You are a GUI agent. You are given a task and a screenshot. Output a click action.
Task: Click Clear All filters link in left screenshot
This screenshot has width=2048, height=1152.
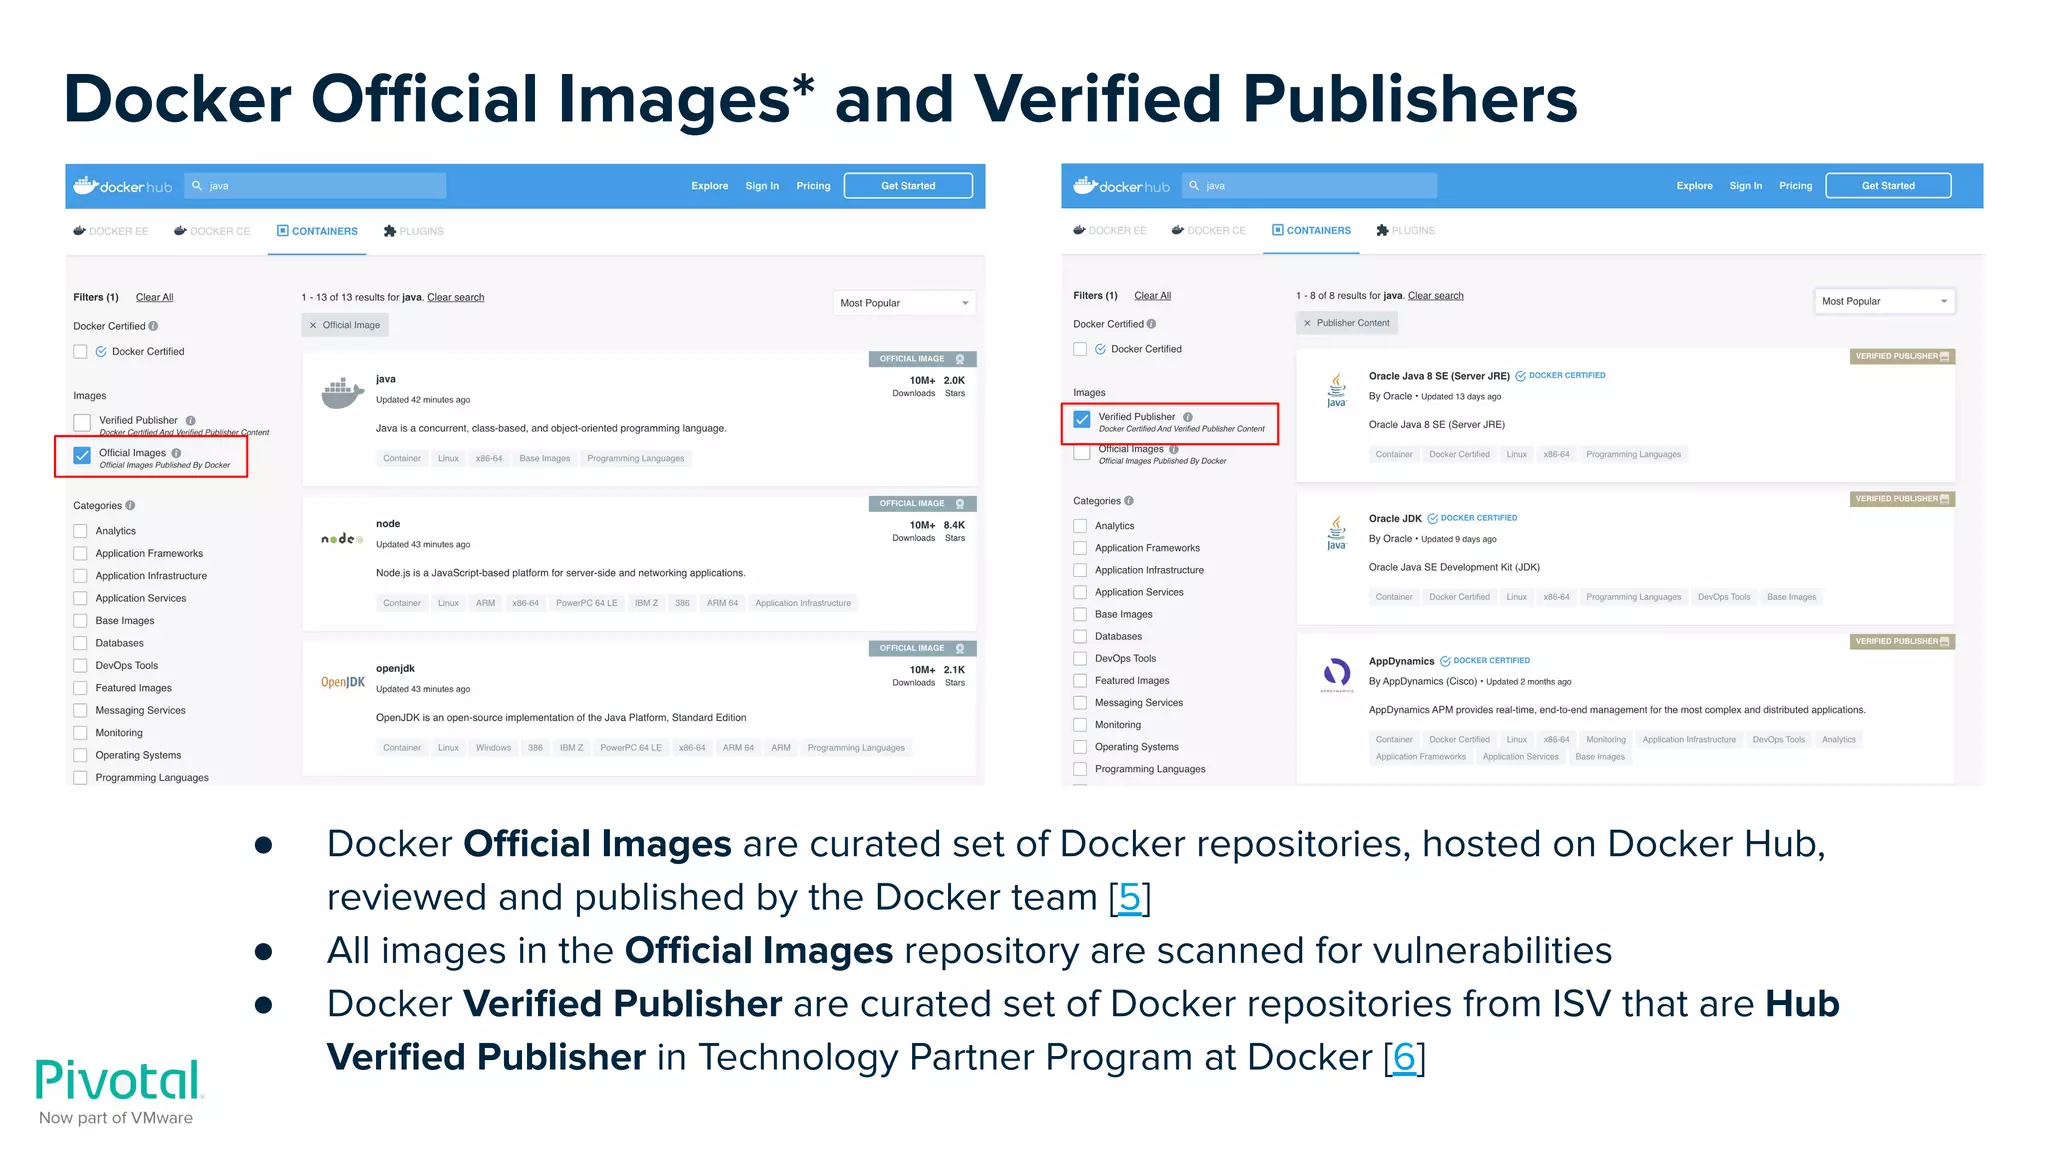tap(155, 298)
